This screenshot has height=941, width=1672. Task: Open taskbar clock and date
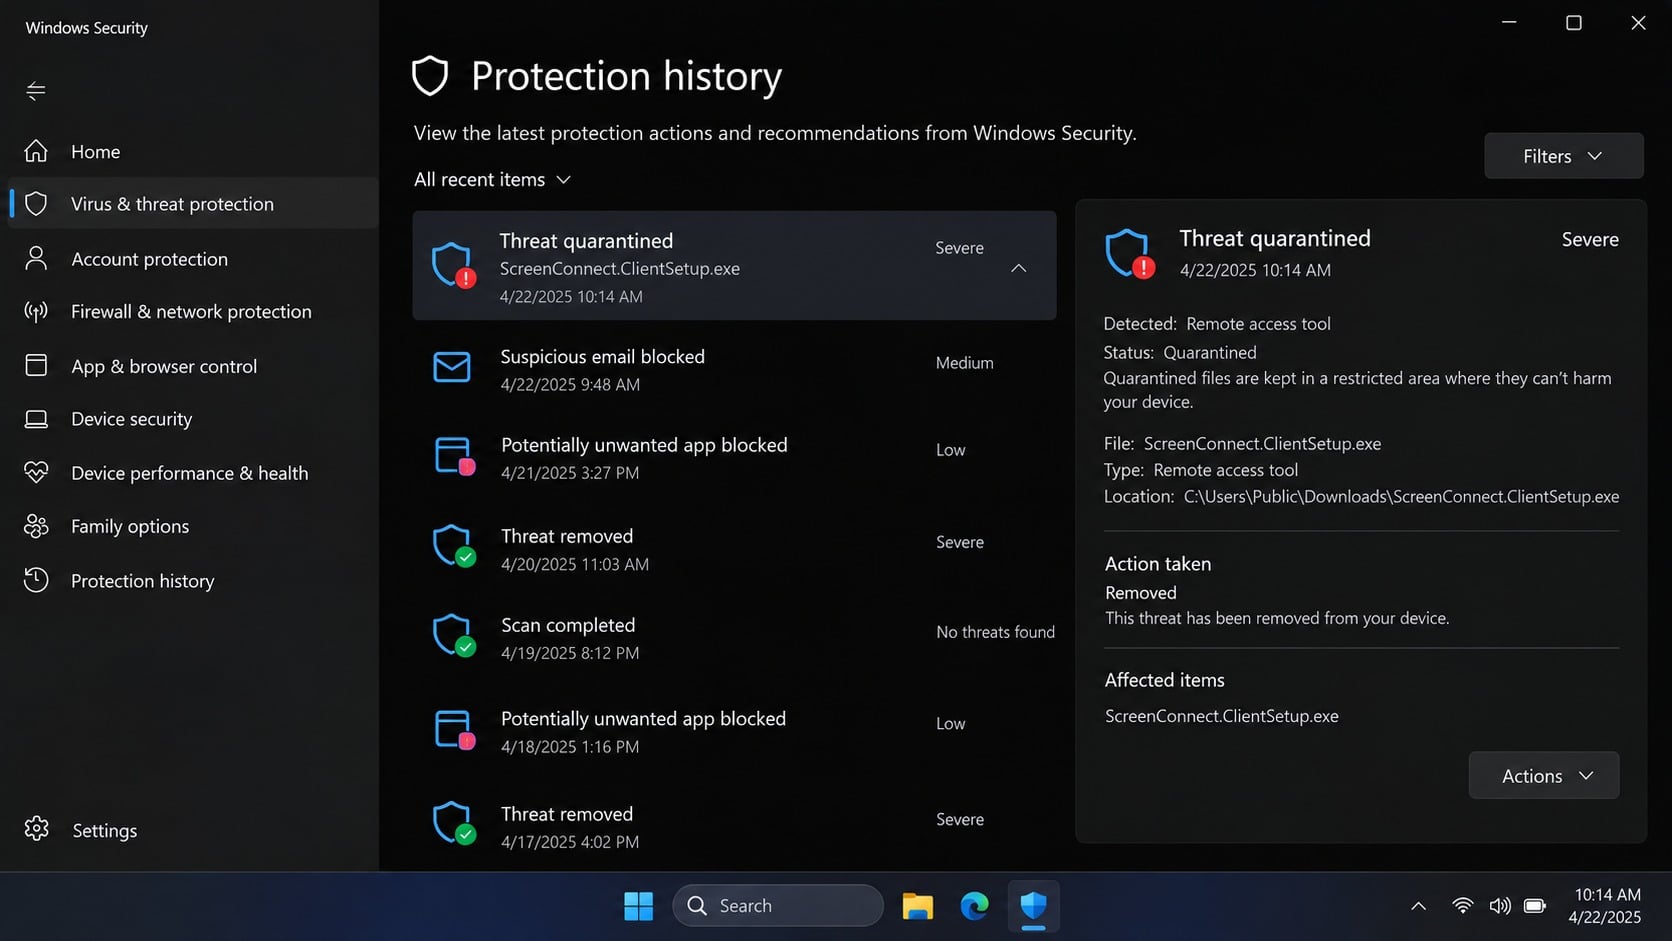tap(1606, 906)
